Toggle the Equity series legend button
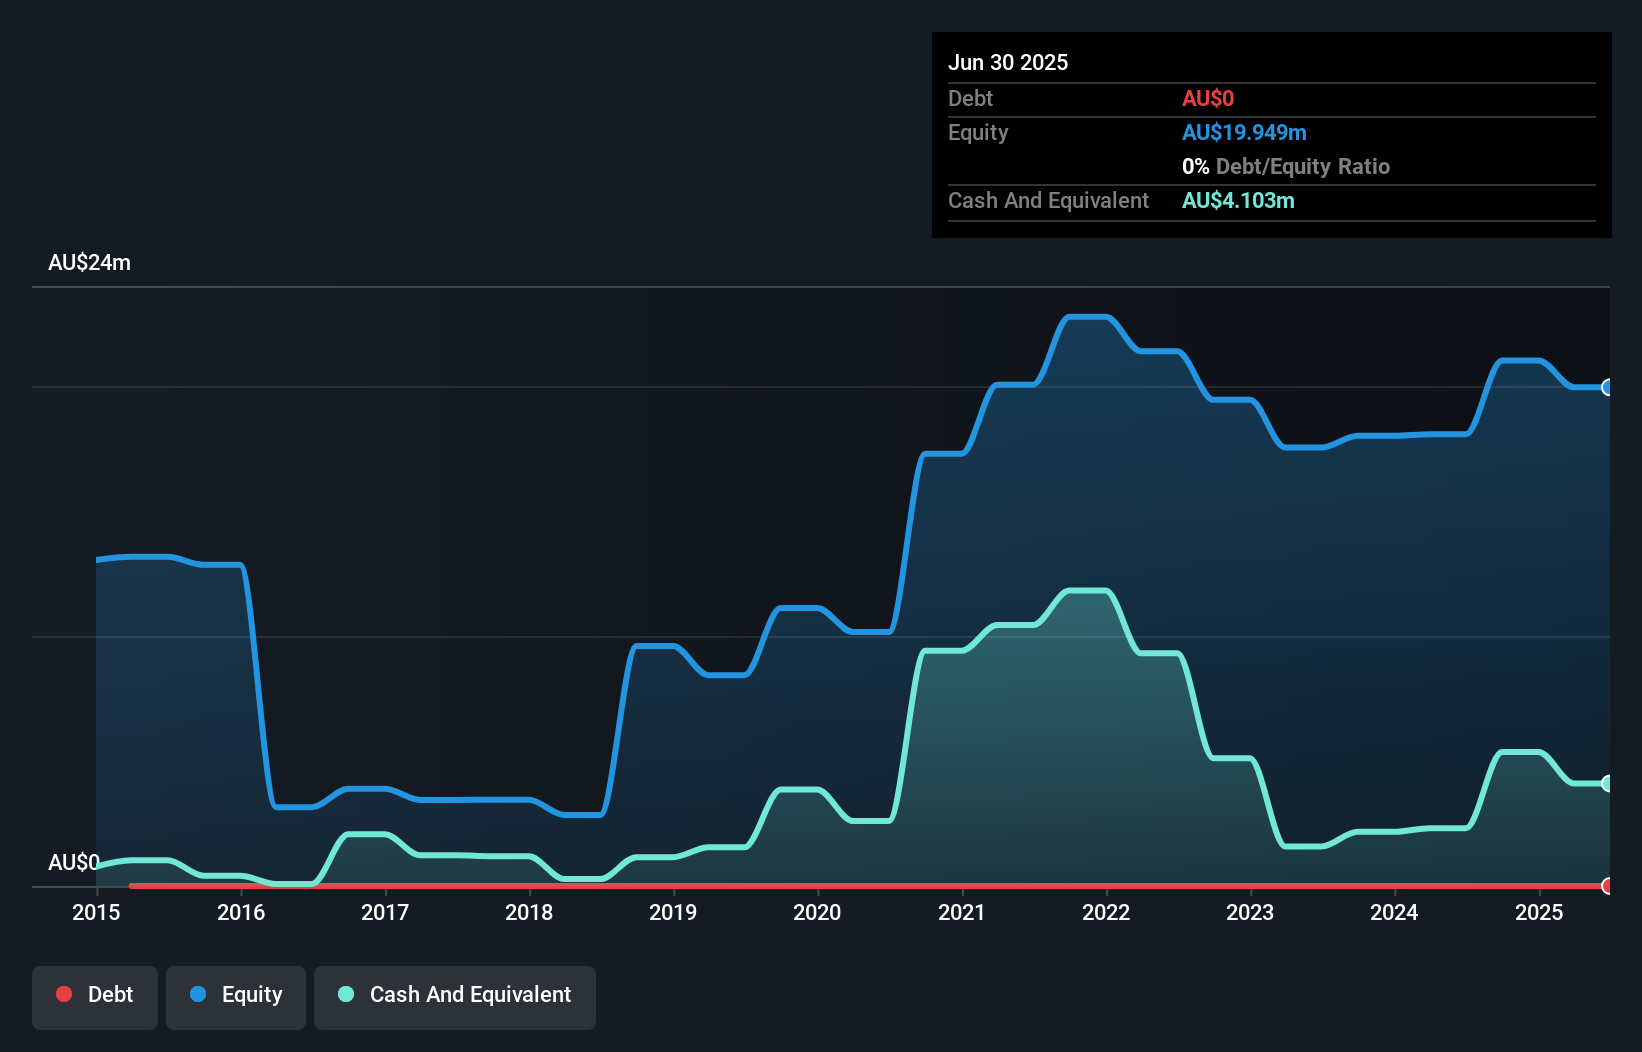Image resolution: width=1642 pixels, height=1052 pixels. coord(235,995)
